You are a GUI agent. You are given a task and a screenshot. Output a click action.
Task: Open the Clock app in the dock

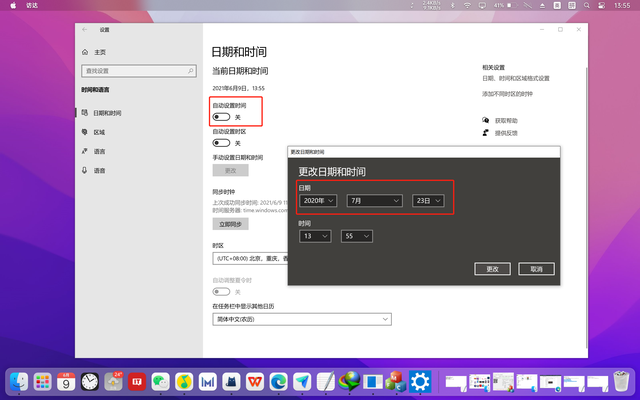click(90, 382)
